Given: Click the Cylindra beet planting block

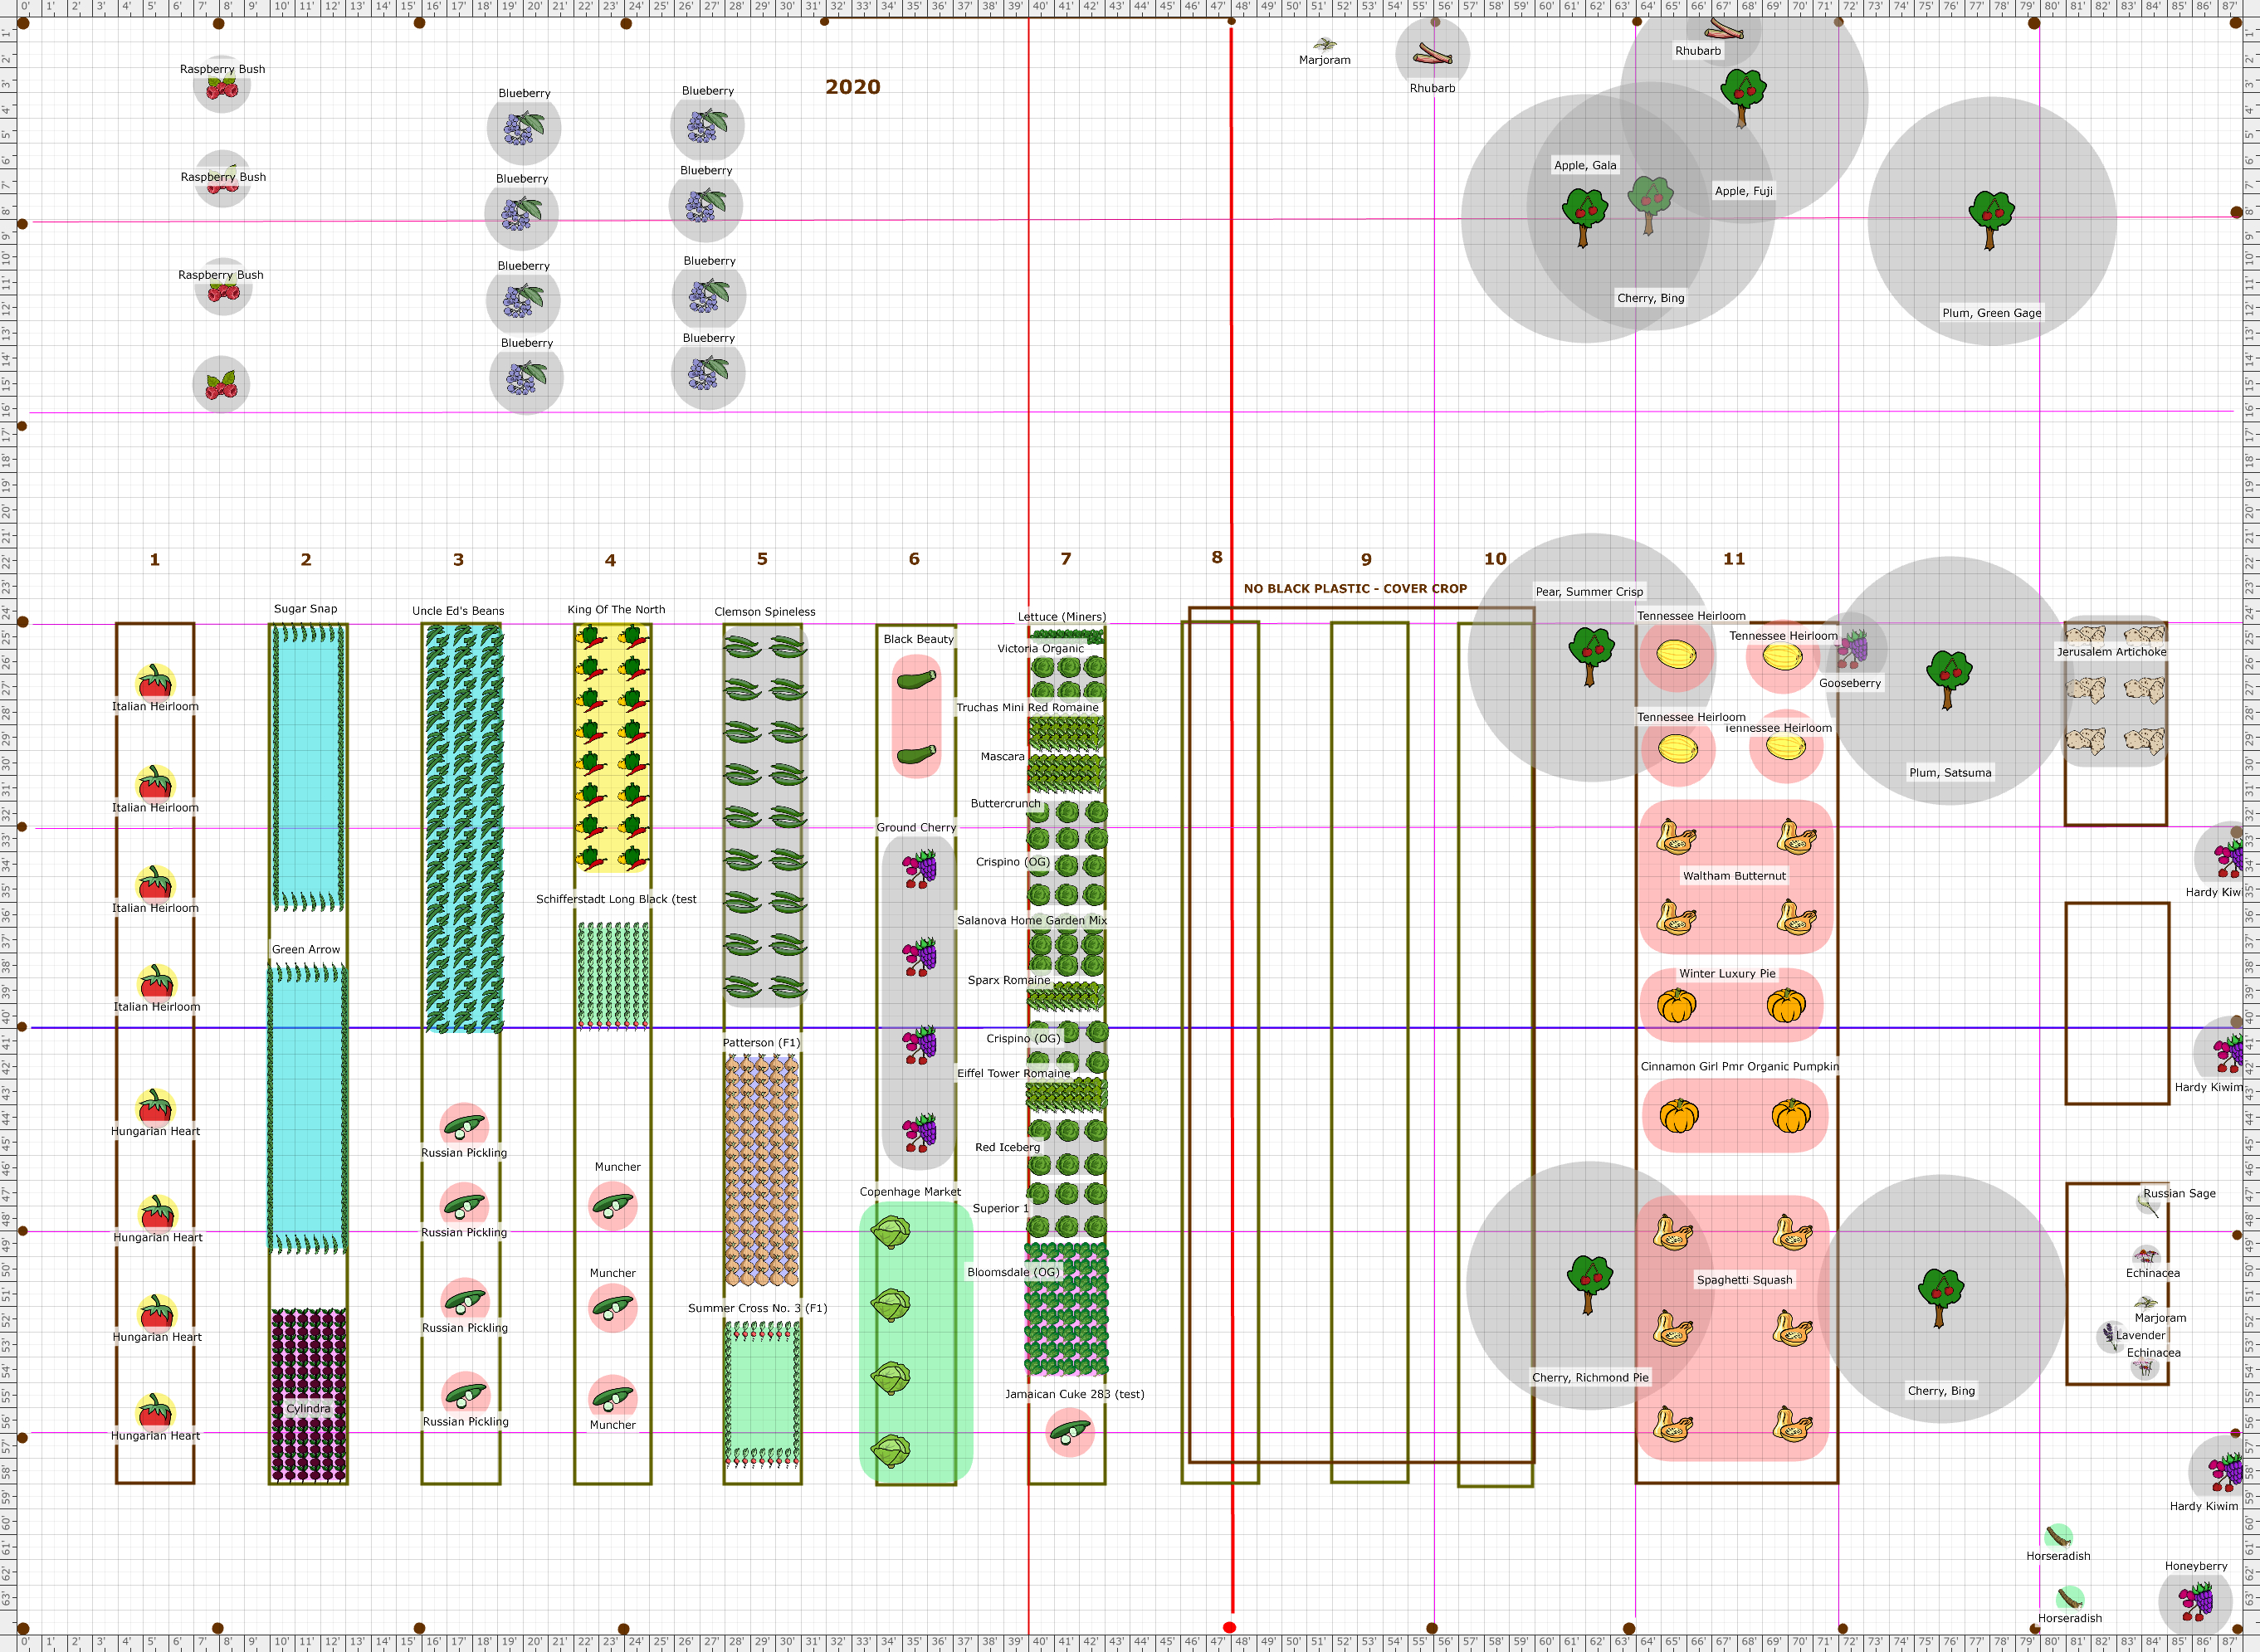Looking at the screenshot, I should (309, 1394).
